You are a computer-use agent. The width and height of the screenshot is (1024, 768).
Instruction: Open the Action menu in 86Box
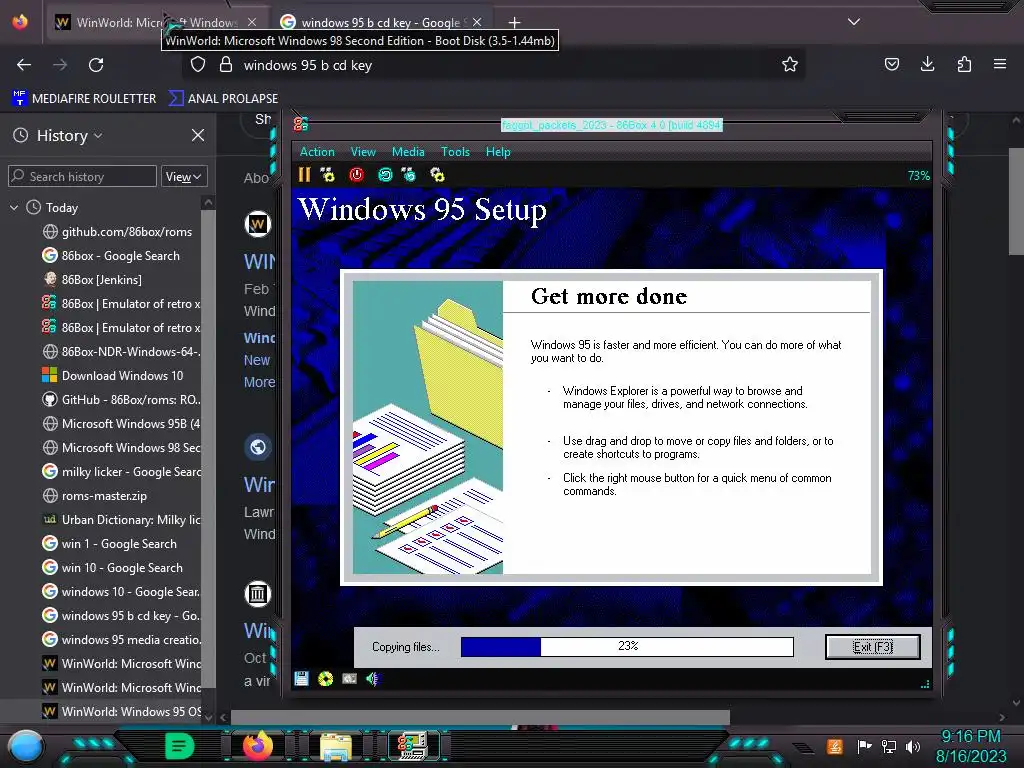pyautogui.click(x=317, y=152)
